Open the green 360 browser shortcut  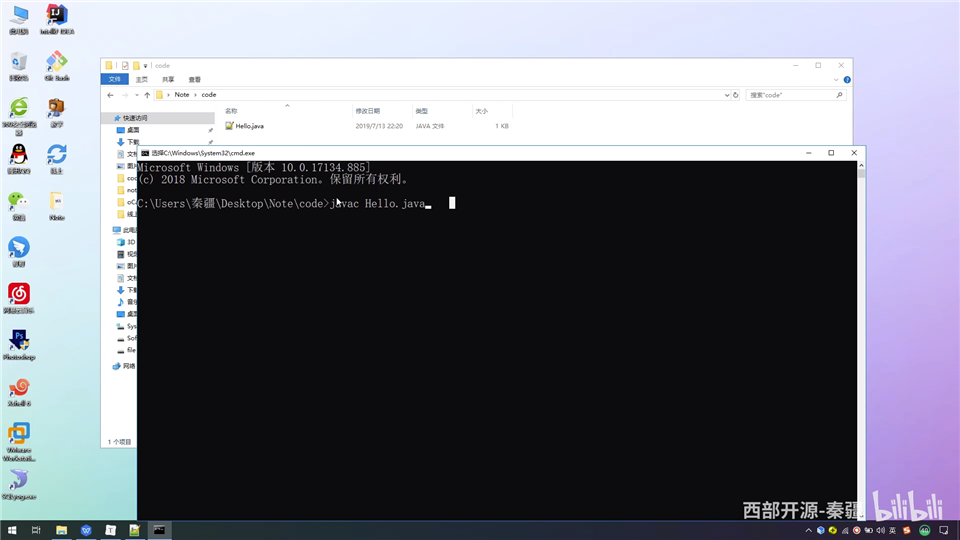click(19, 116)
